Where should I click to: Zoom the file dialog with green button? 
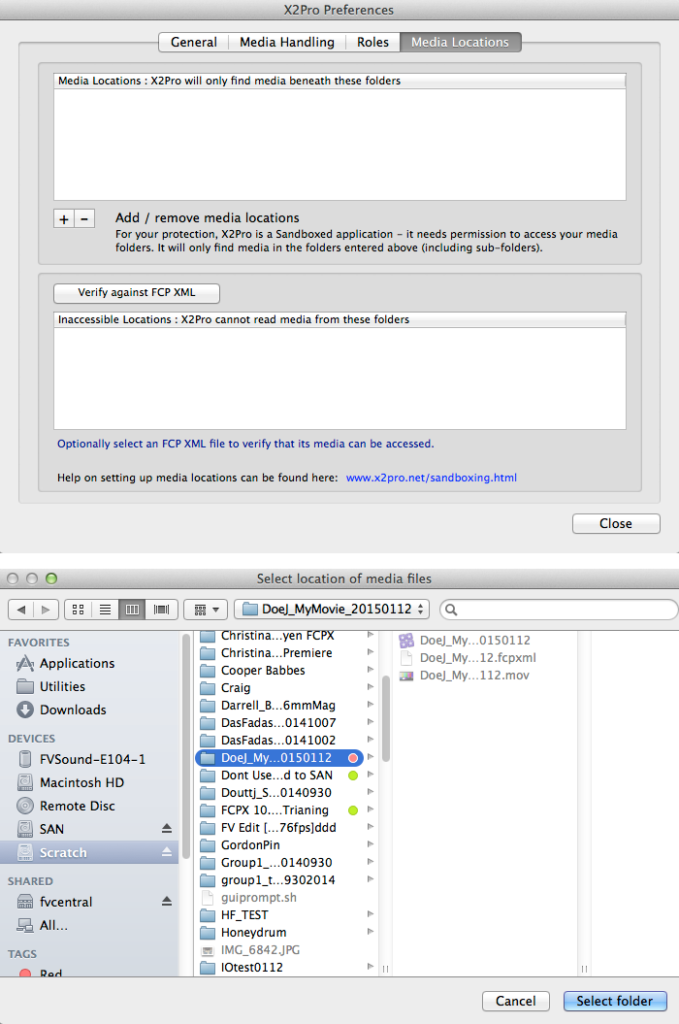tap(52, 579)
